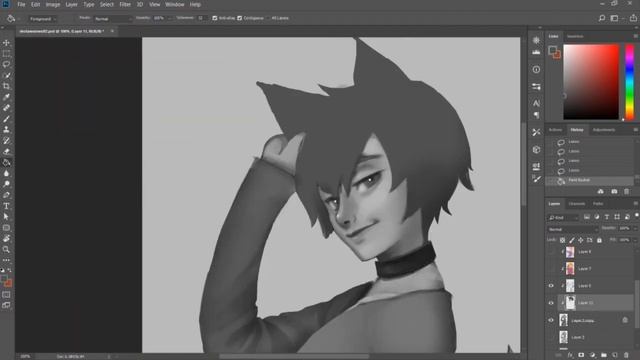Select the Horizontal Type tool

click(6, 206)
